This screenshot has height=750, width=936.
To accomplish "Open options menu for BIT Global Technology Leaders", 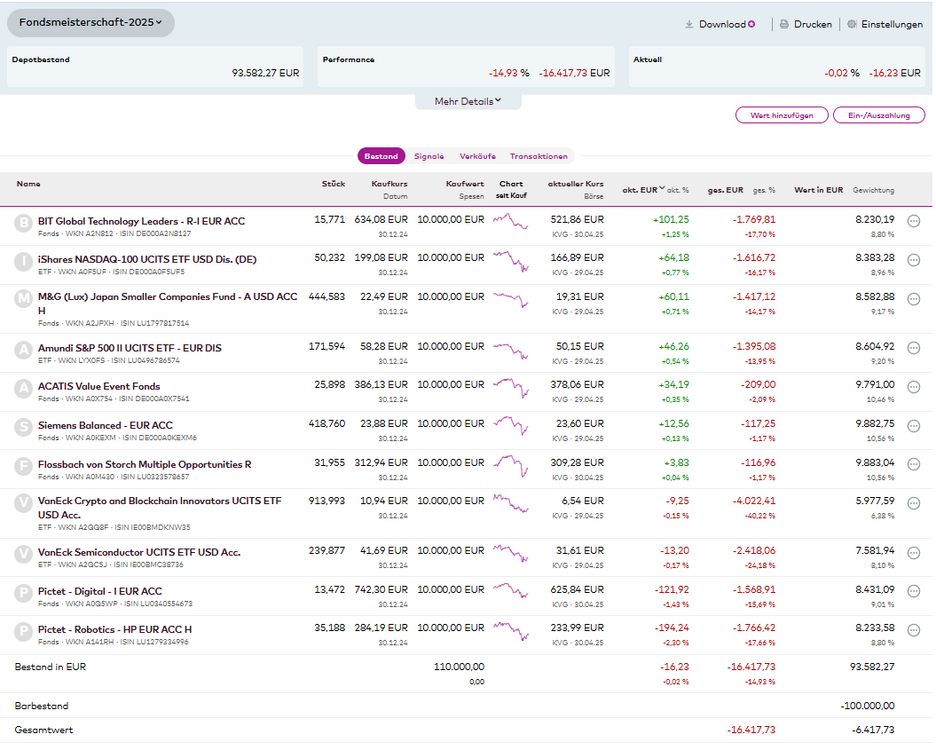I will click(x=913, y=221).
